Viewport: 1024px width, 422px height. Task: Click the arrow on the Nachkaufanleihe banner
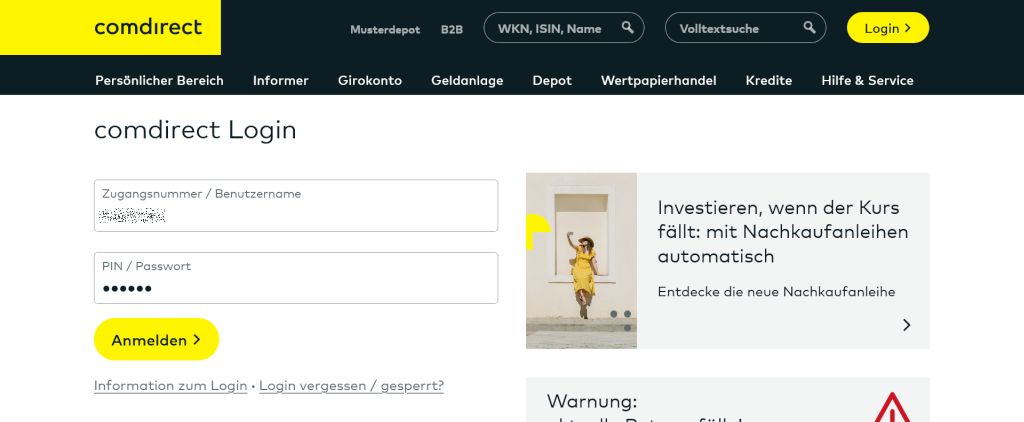click(x=906, y=325)
